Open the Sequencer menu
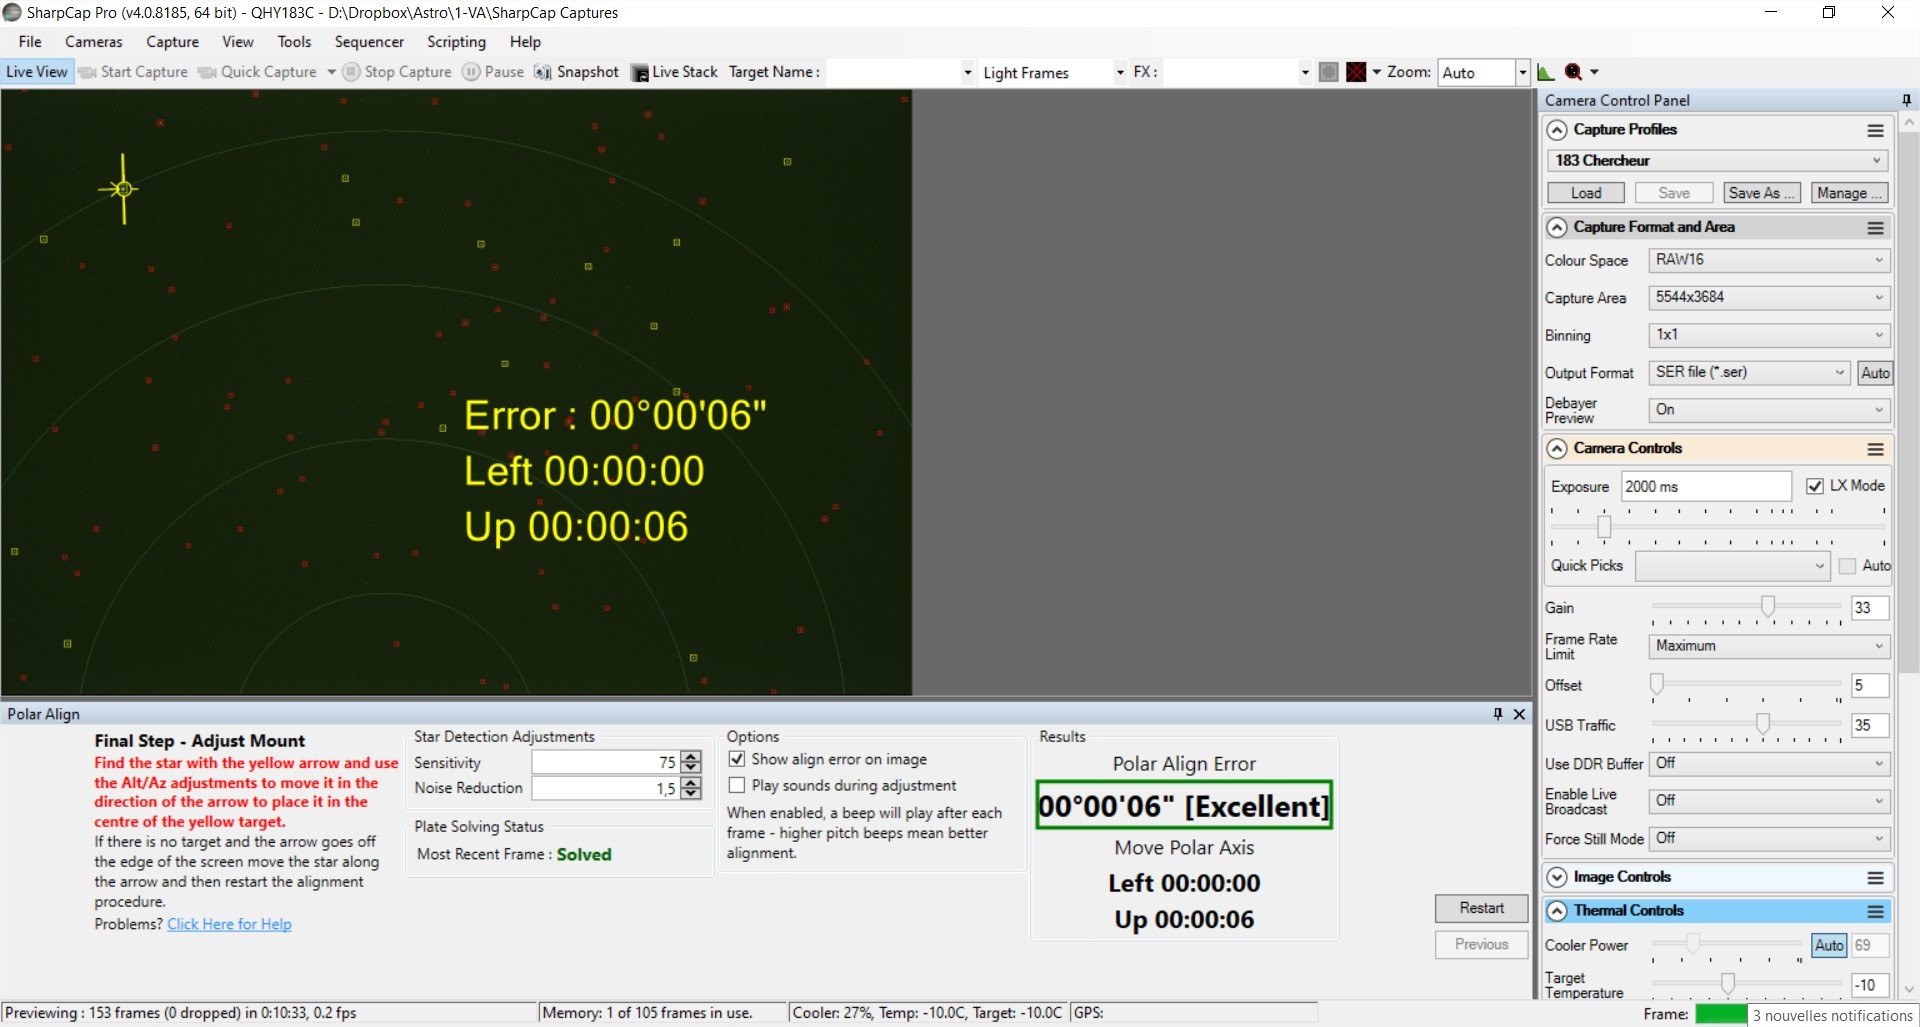Viewport: 1920px width, 1027px height. point(369,42)
